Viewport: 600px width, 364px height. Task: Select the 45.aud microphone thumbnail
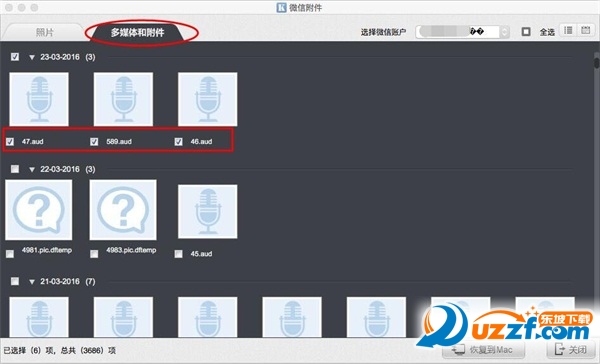207,211
